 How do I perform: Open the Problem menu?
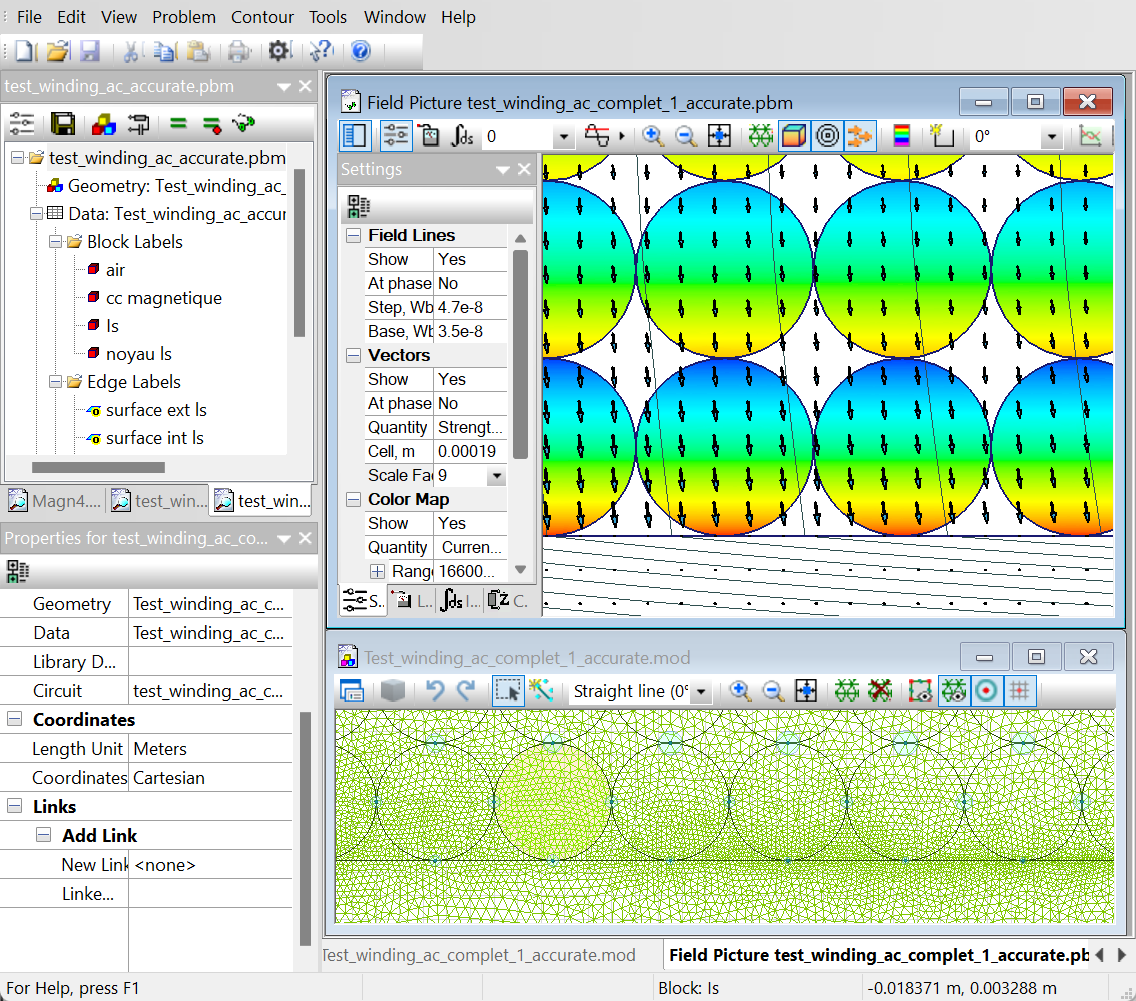(x=184, y=17)
